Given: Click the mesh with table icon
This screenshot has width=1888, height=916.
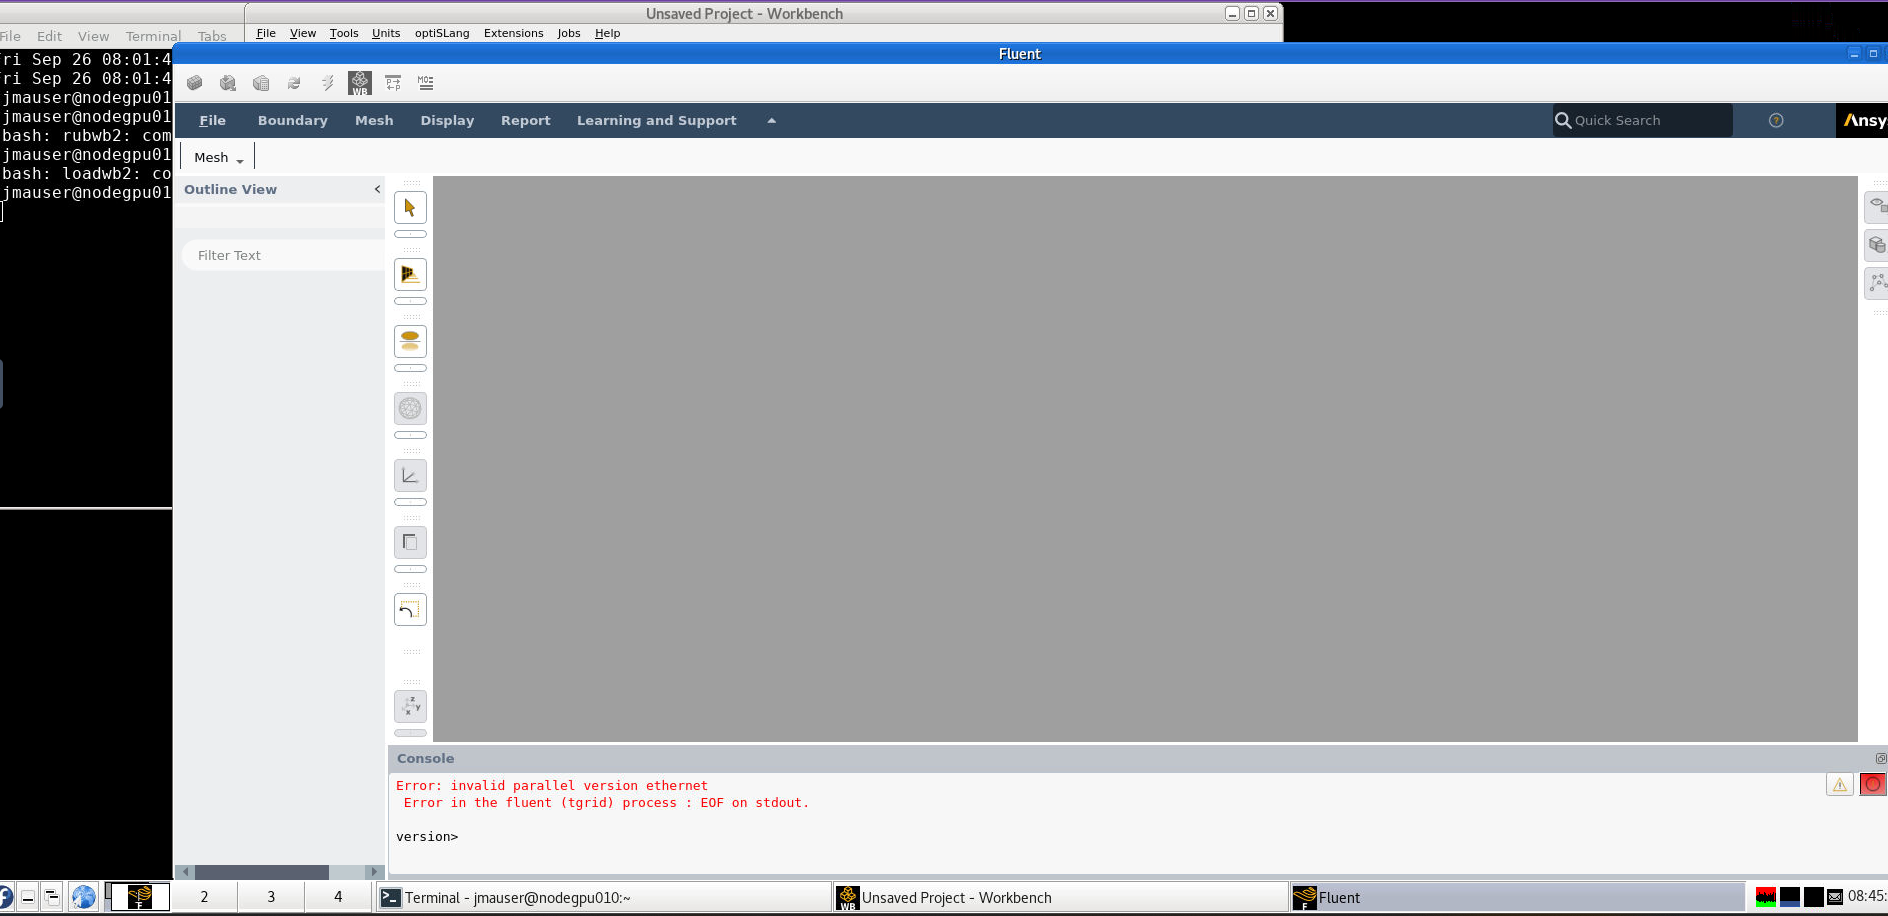Looking at the screenshot, I should pyautogui.click(x=261, y=83).
